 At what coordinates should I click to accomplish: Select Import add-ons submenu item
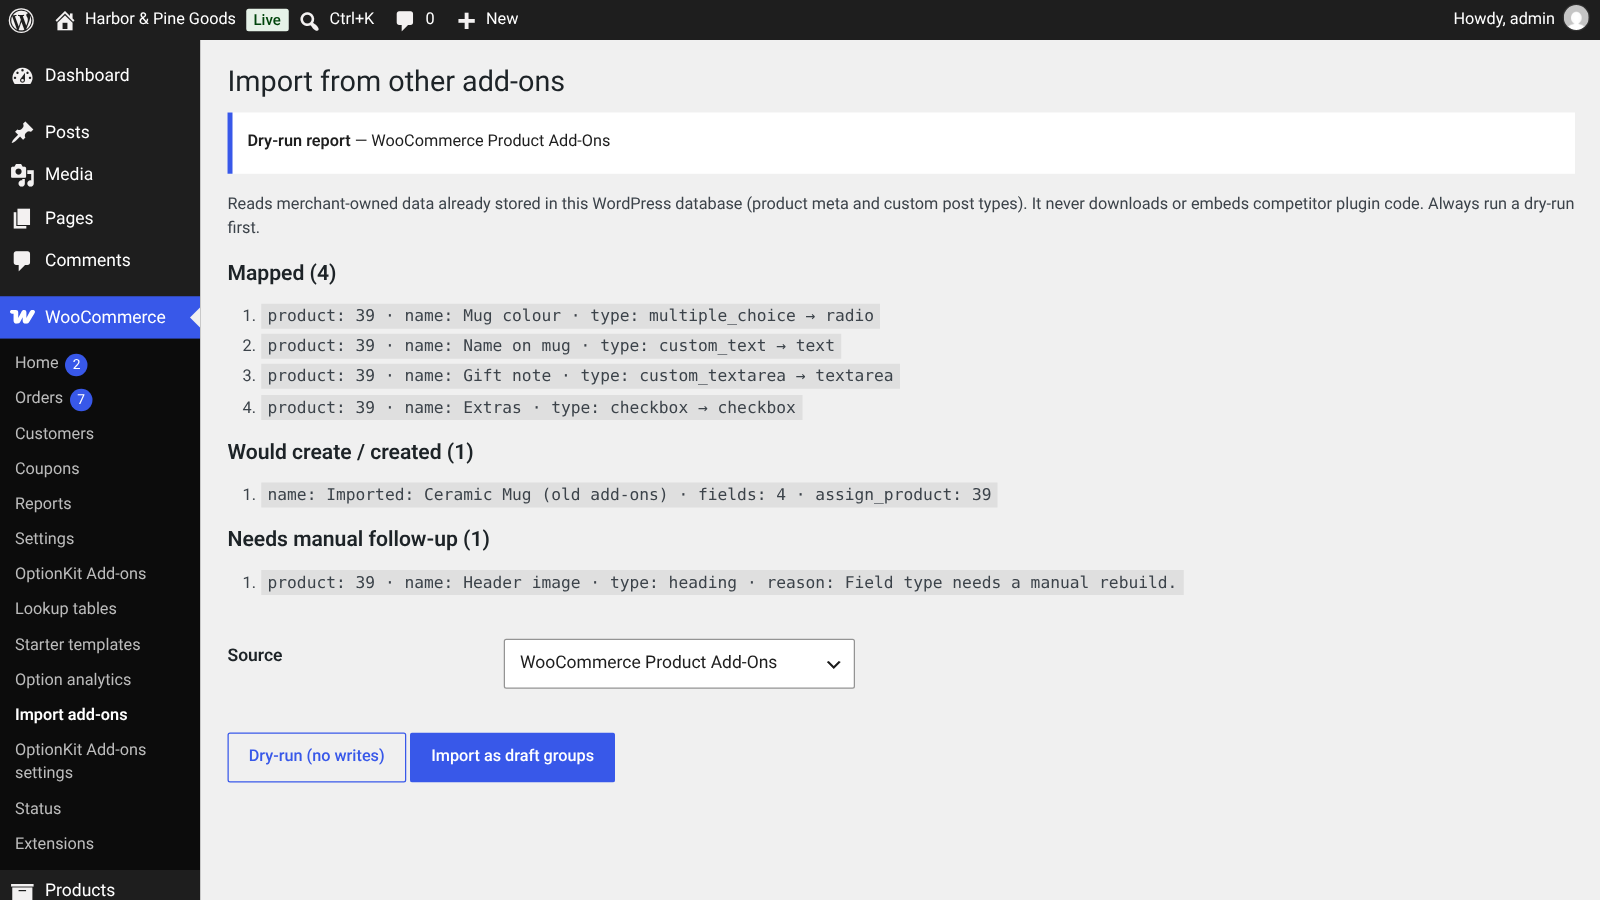[71, 715]
